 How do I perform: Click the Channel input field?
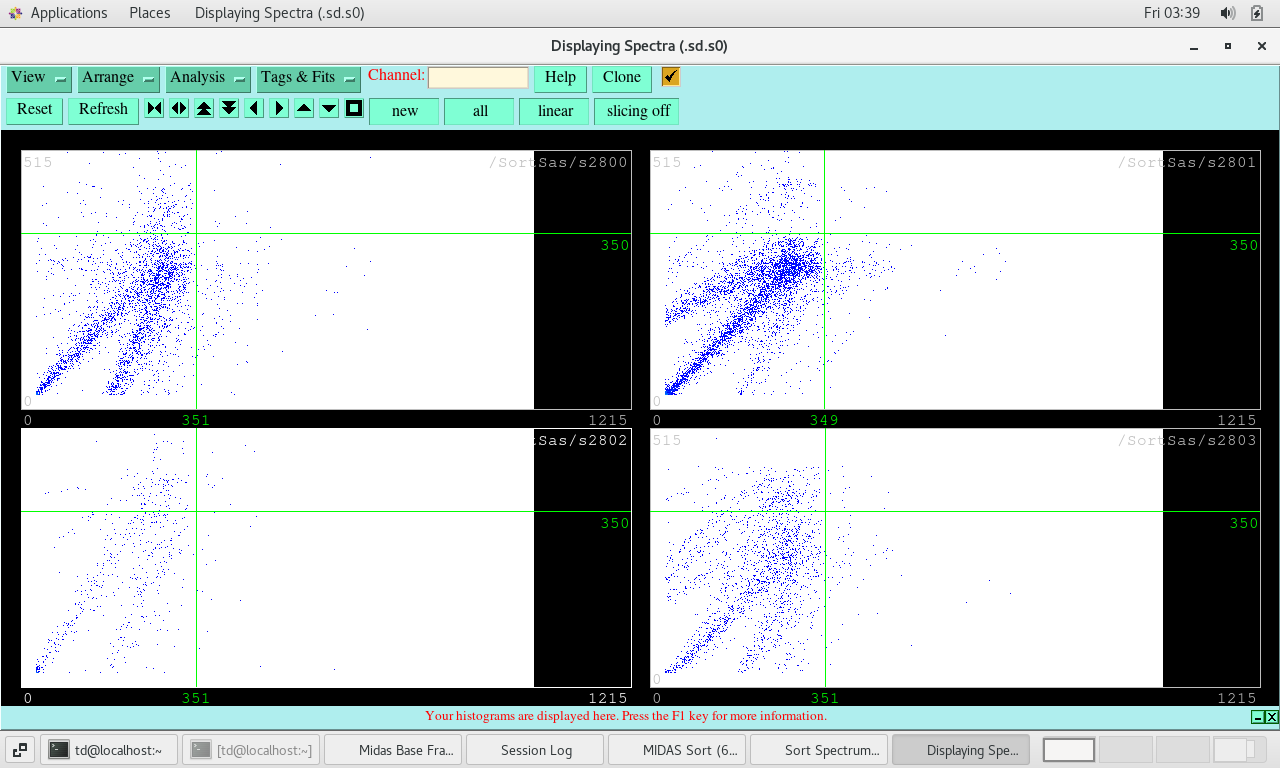pyautogui.click(x=478, y=78)
